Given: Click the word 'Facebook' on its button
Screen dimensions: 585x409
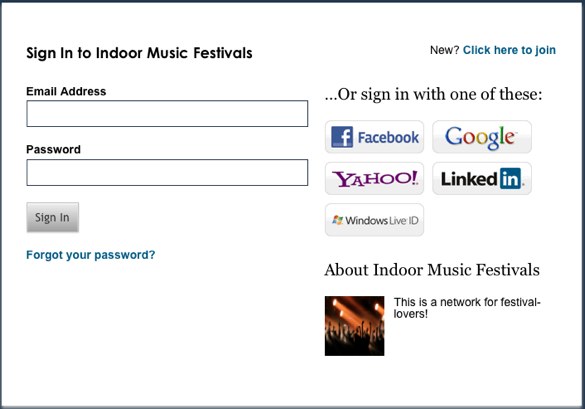Looking at the screenshot, I should pyautogui.click(x=388, y=137).
